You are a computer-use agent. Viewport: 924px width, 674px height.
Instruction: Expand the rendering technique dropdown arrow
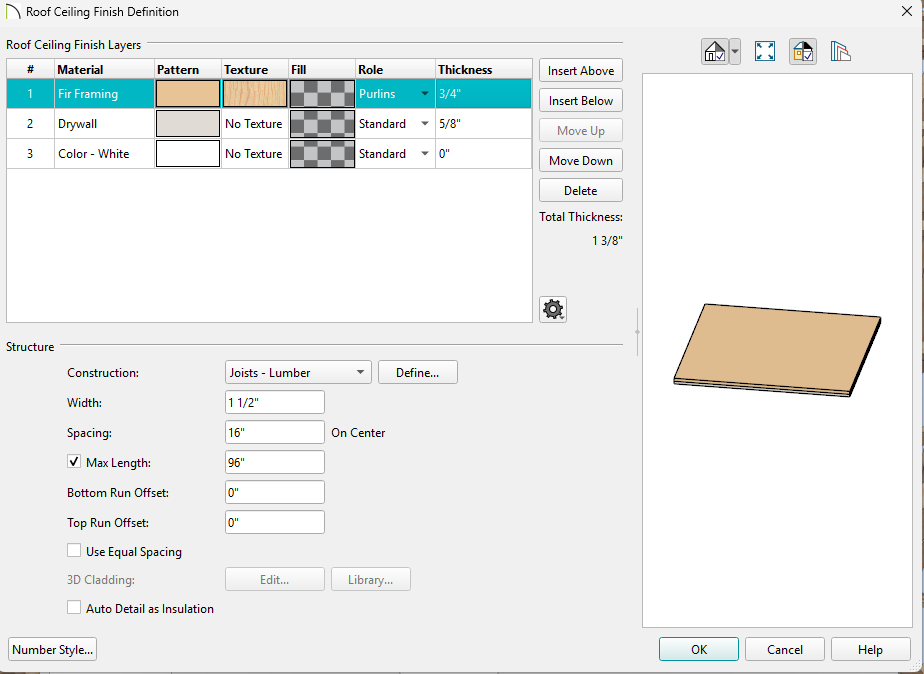[x=735, y=52]
